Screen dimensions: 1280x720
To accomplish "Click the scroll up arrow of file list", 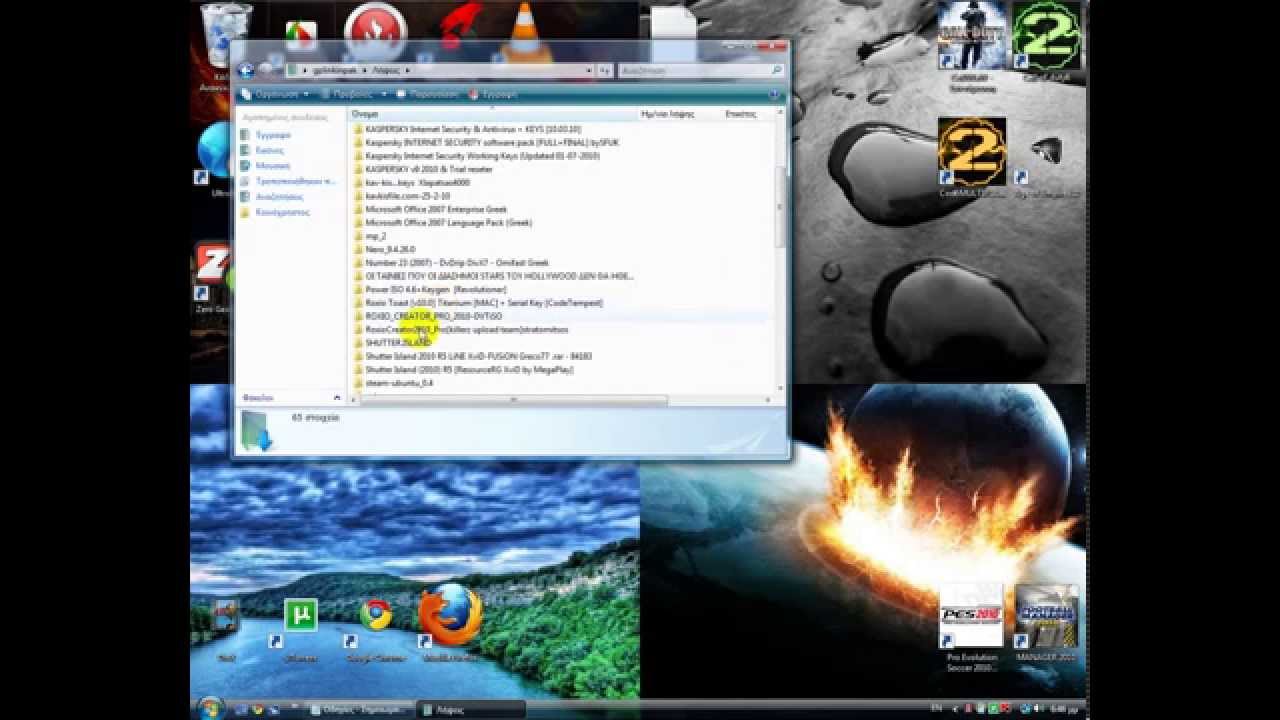I will (782, 115).
